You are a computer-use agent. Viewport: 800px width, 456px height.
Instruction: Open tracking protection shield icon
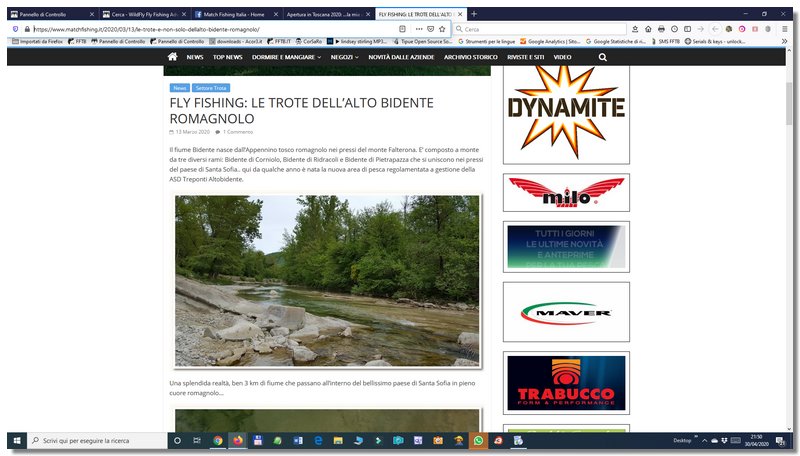pos(15,29)
